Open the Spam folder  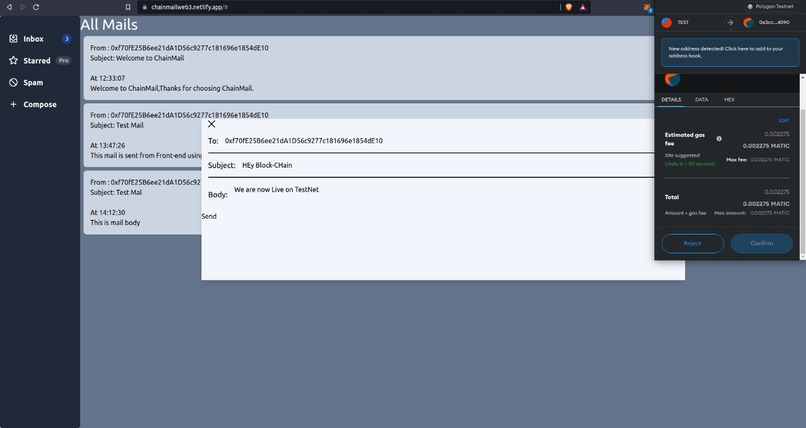[x=33, y=82]
